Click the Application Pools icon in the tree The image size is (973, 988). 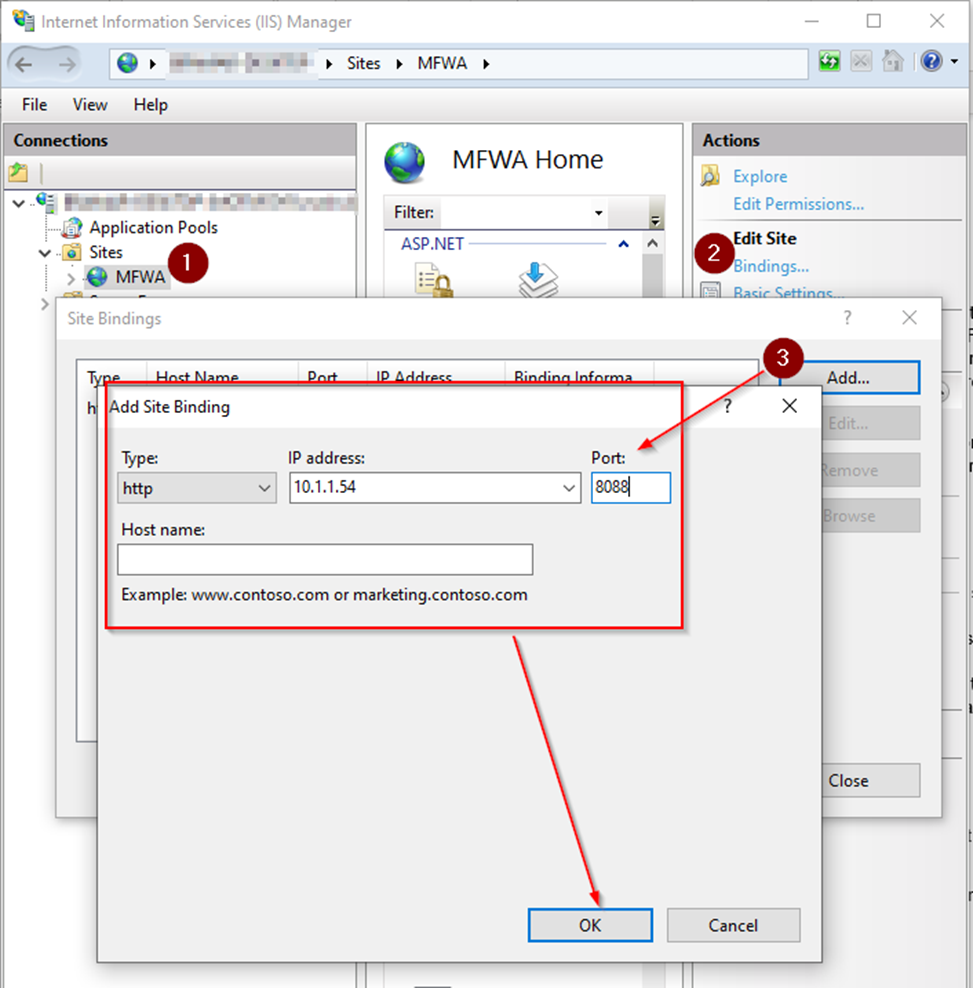[72, 227]
